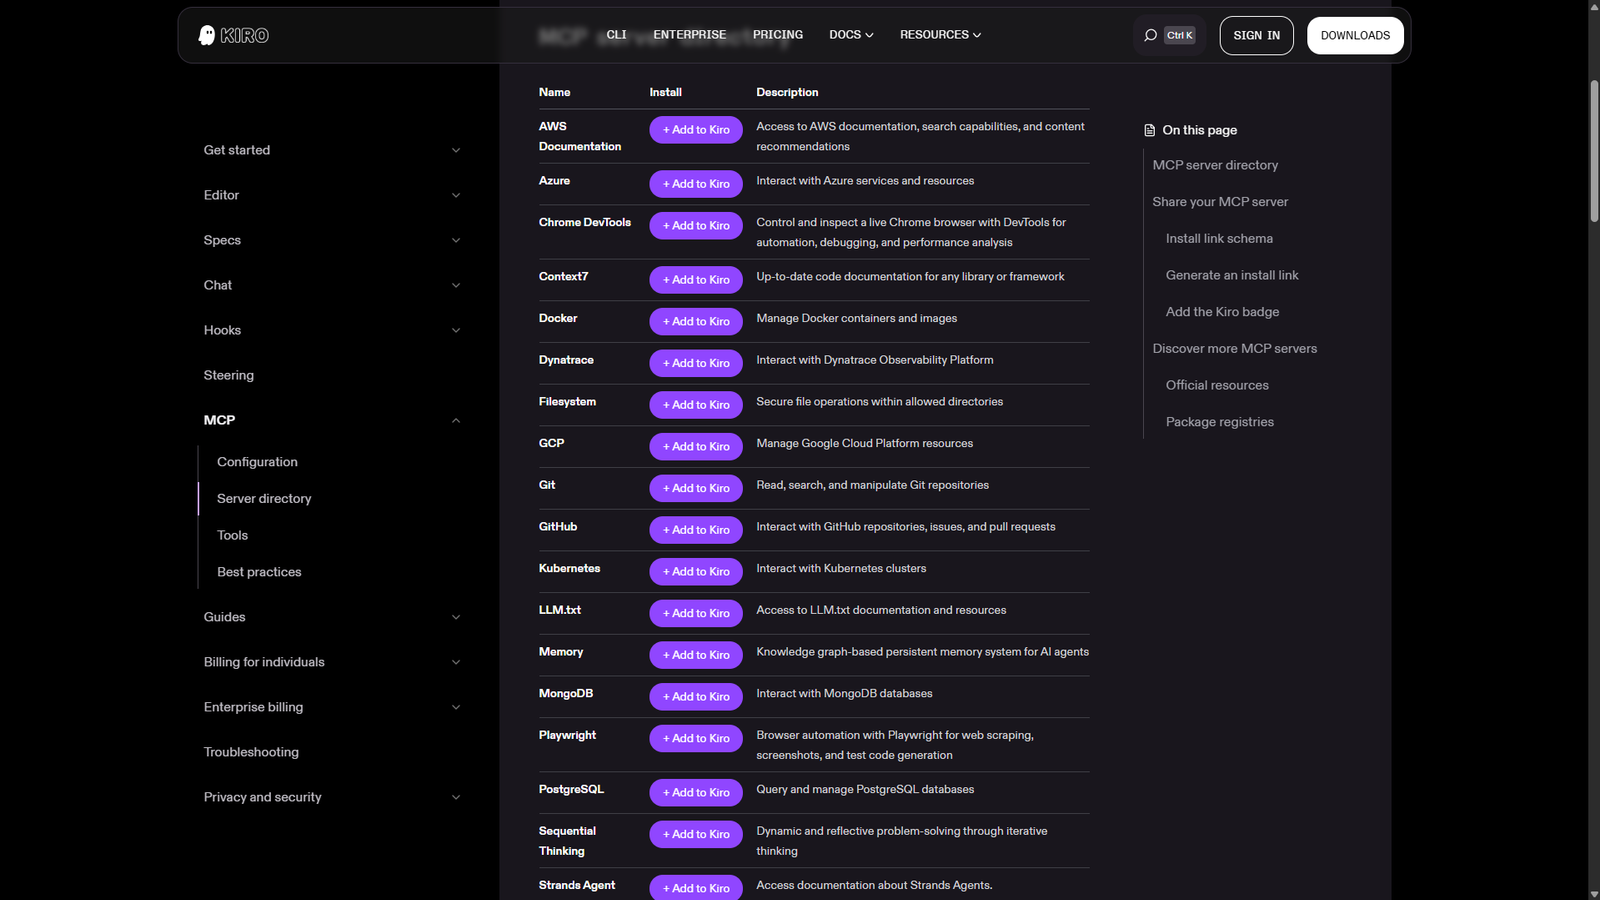The height and width of the screenshot is (900, 1600).
Task: Add Context7 server to Kiro
Action: (x=696, y=280)
